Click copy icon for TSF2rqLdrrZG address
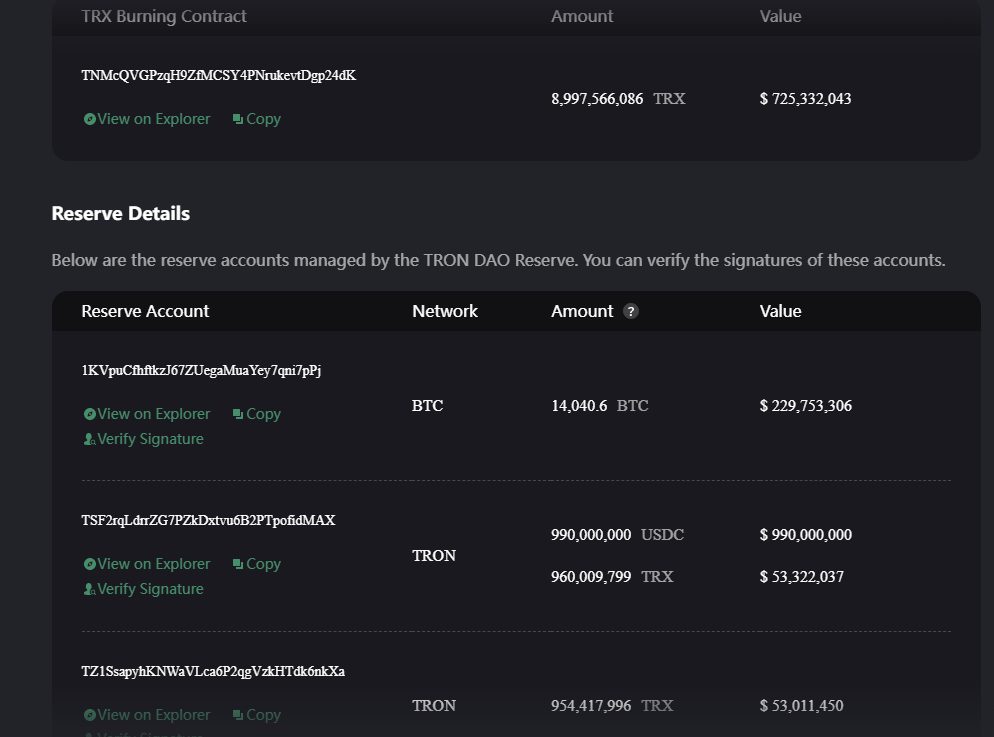The height and width of the screenshot is (737, 994). [238, 564]
